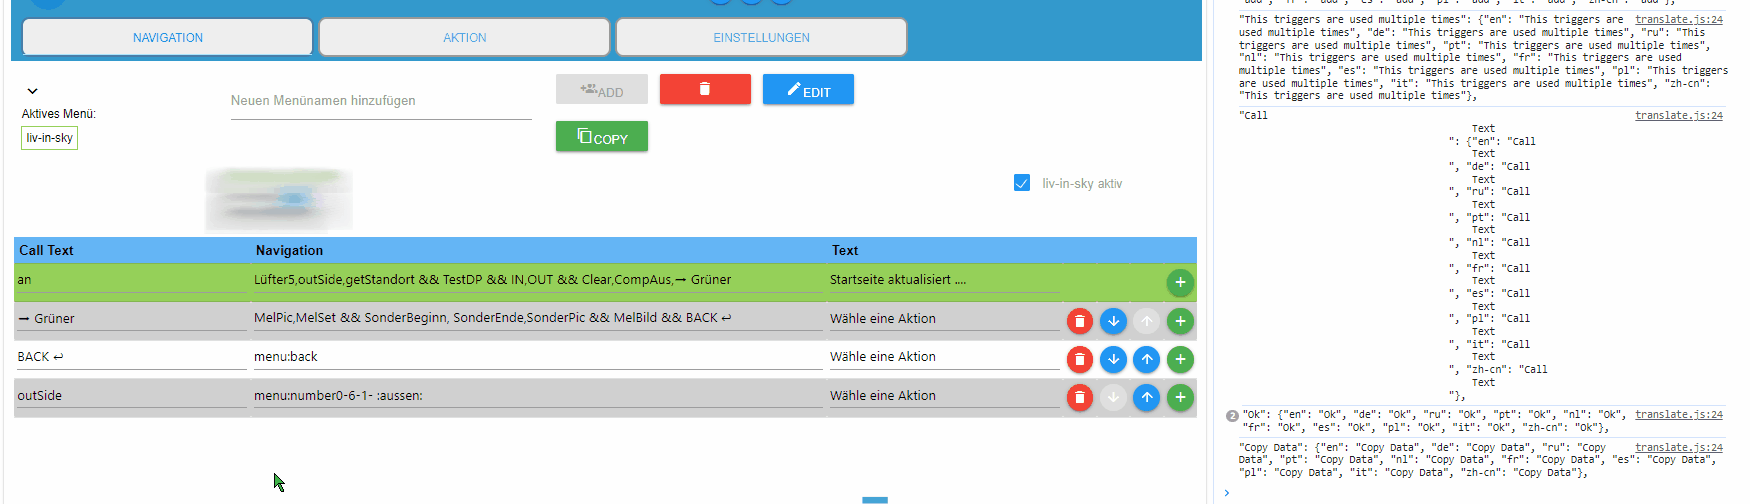The height and width of the screenshot is (504, 1750).
Task: Edit the Grüner call text field
Action: 131,319
